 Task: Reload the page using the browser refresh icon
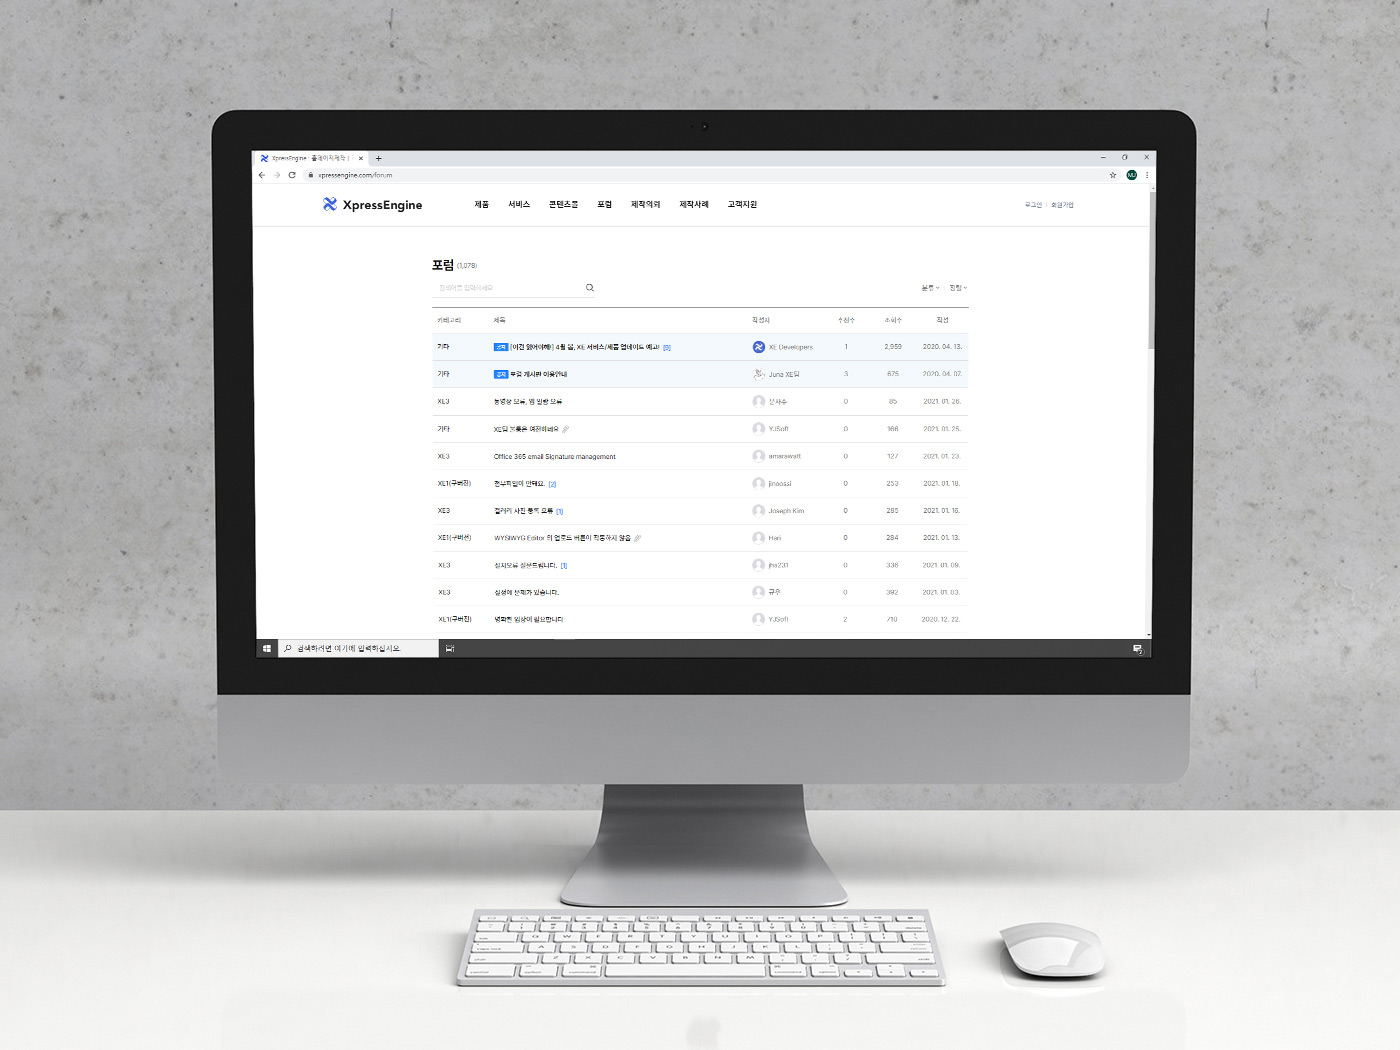[x=292, y=175]
